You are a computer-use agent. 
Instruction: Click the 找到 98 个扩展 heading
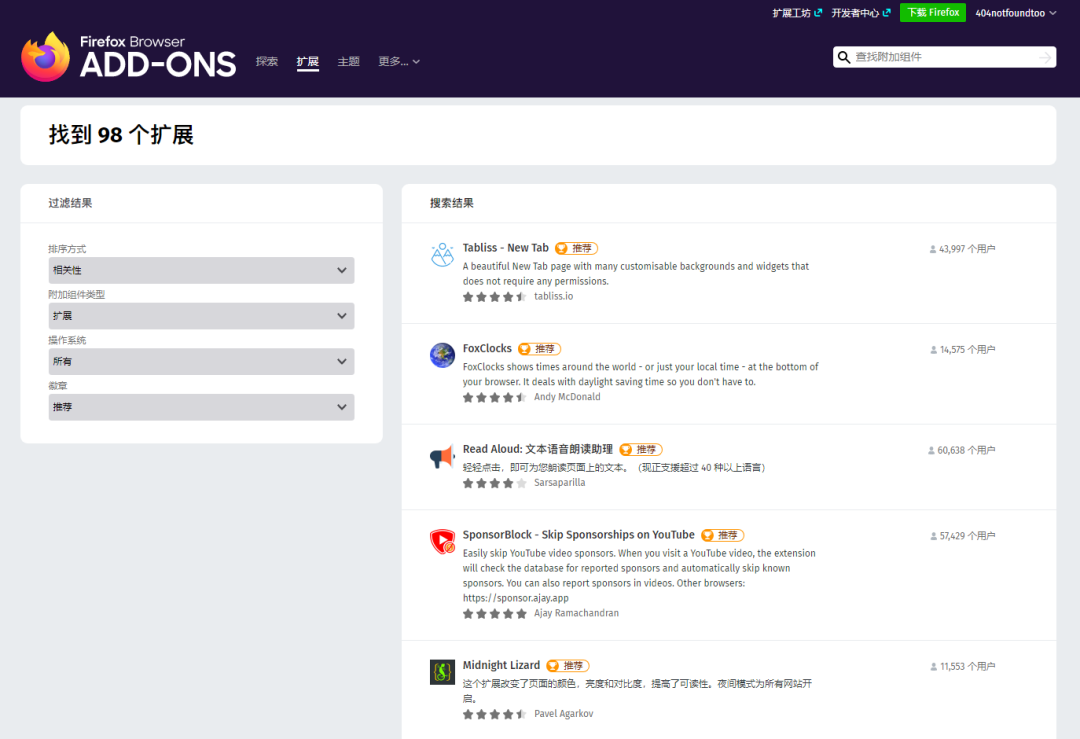tap(121, 135)
